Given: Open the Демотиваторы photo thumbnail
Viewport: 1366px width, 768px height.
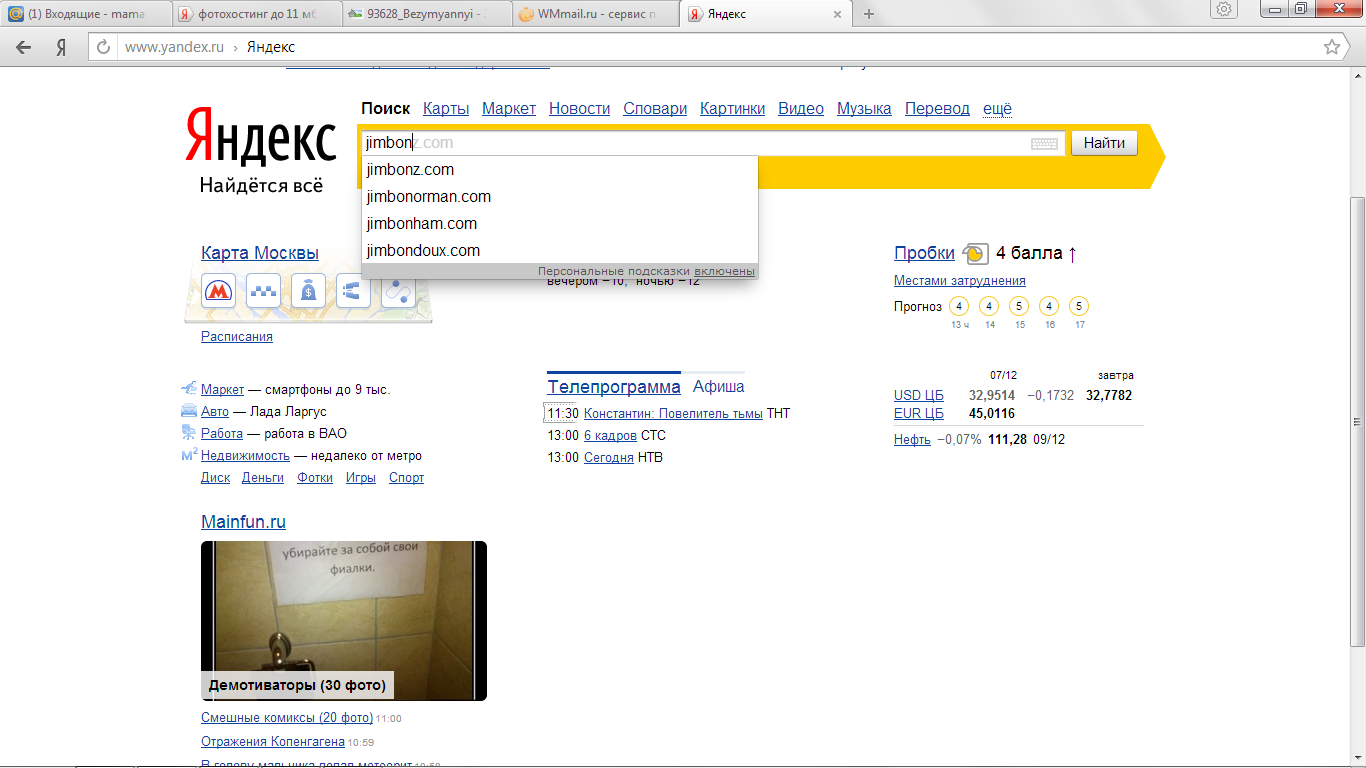Looking at the screenshot, I should [x=344, y=621].
